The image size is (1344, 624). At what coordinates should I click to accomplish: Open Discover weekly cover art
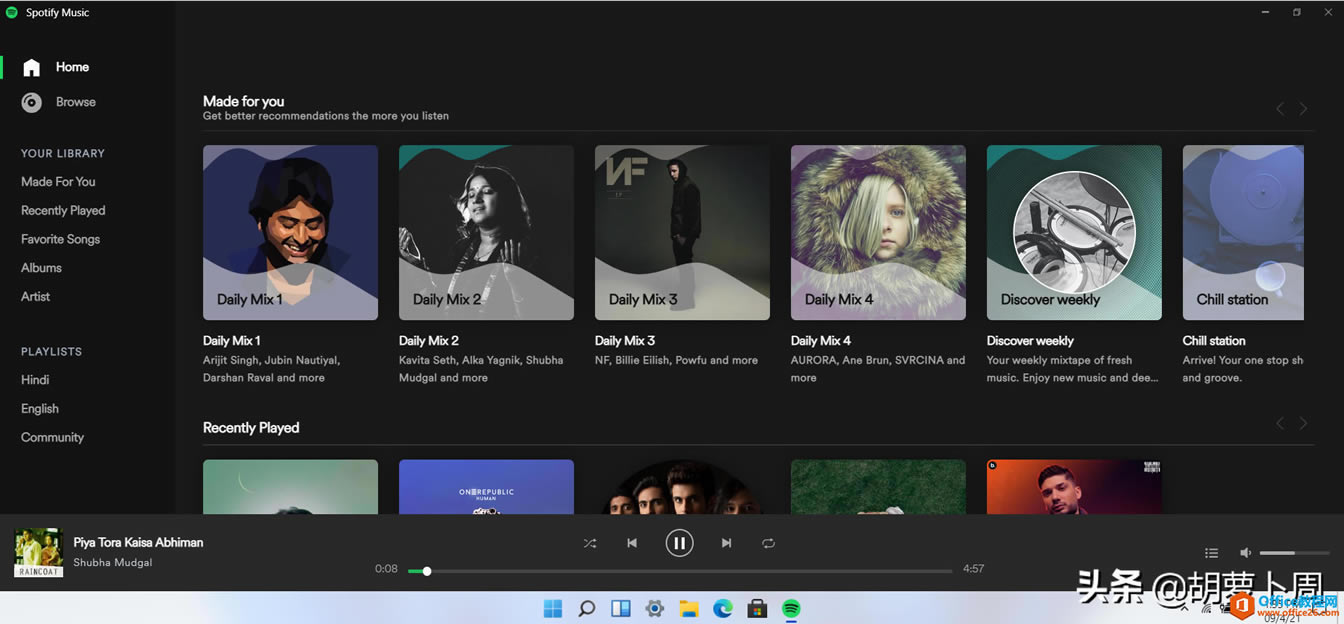click(x=1074, y=232)
